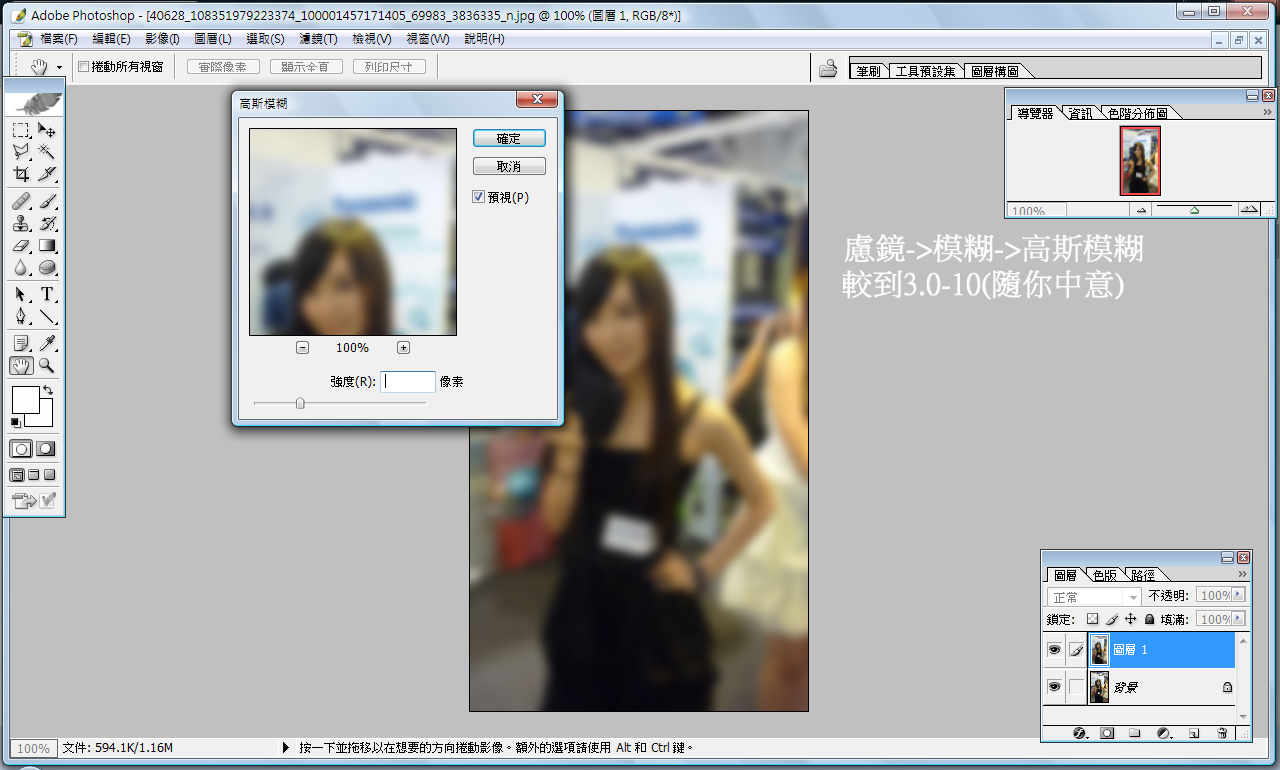The image size is (1280, 770).
Task: Switch to the 路徑 tab
Action: coord(1142,575)
